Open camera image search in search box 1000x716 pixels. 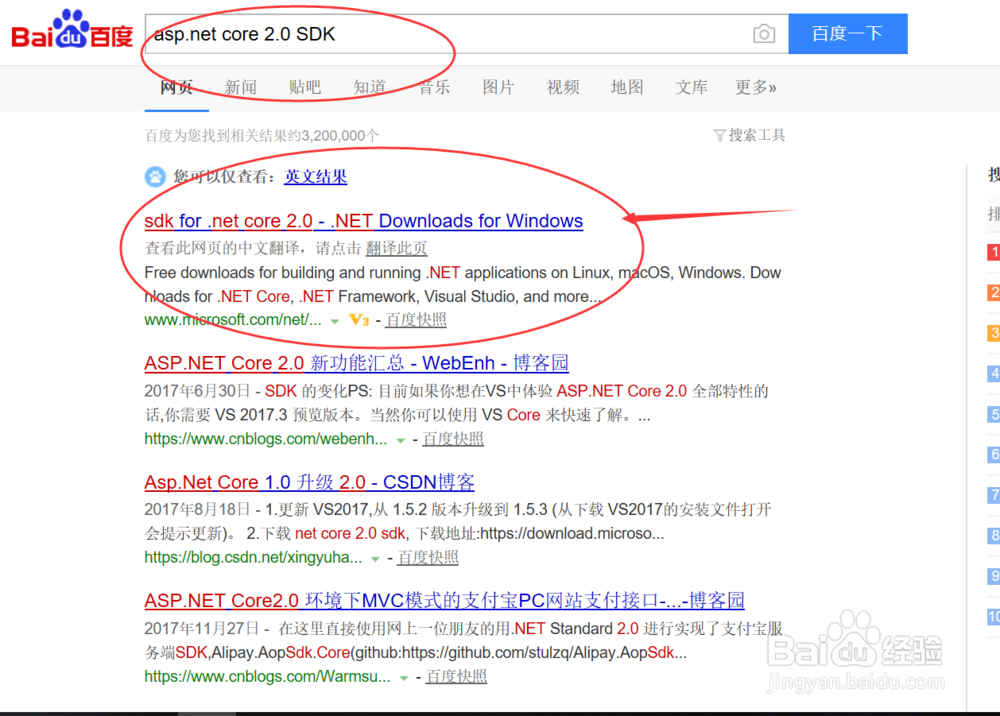click(x=763, y=34)
